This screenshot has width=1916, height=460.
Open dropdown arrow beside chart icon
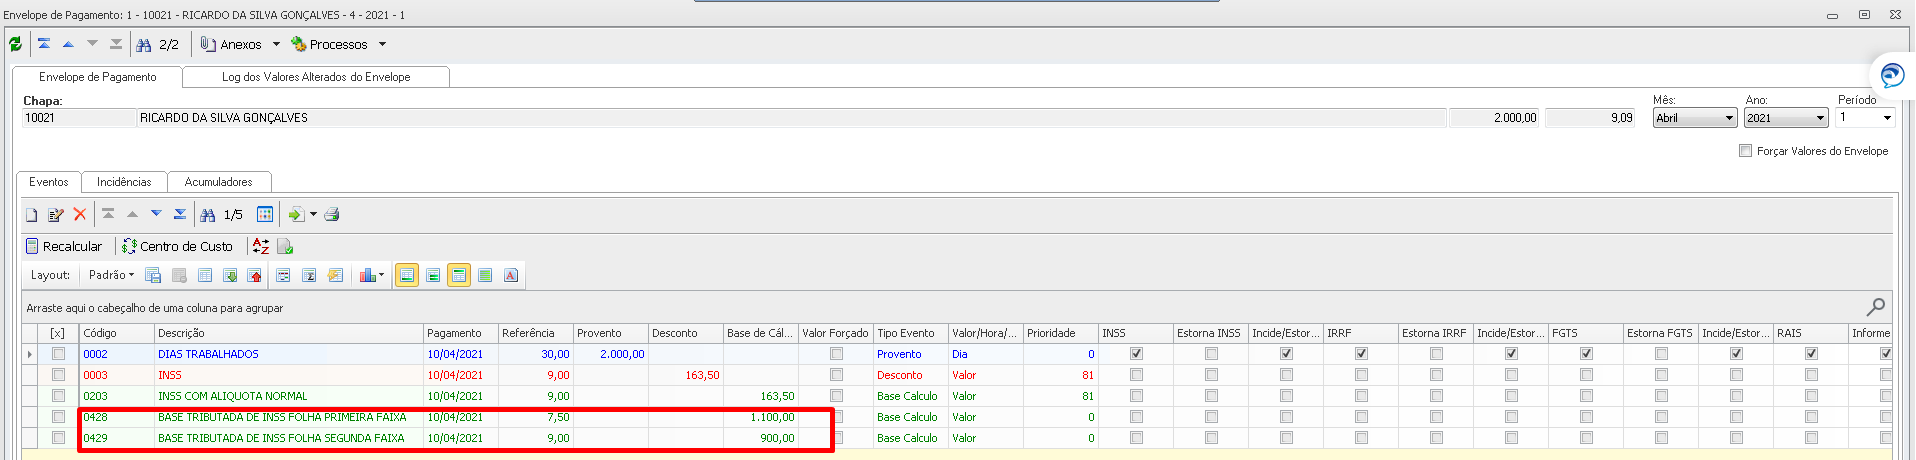pyautogui.click(x=381, y=275)
